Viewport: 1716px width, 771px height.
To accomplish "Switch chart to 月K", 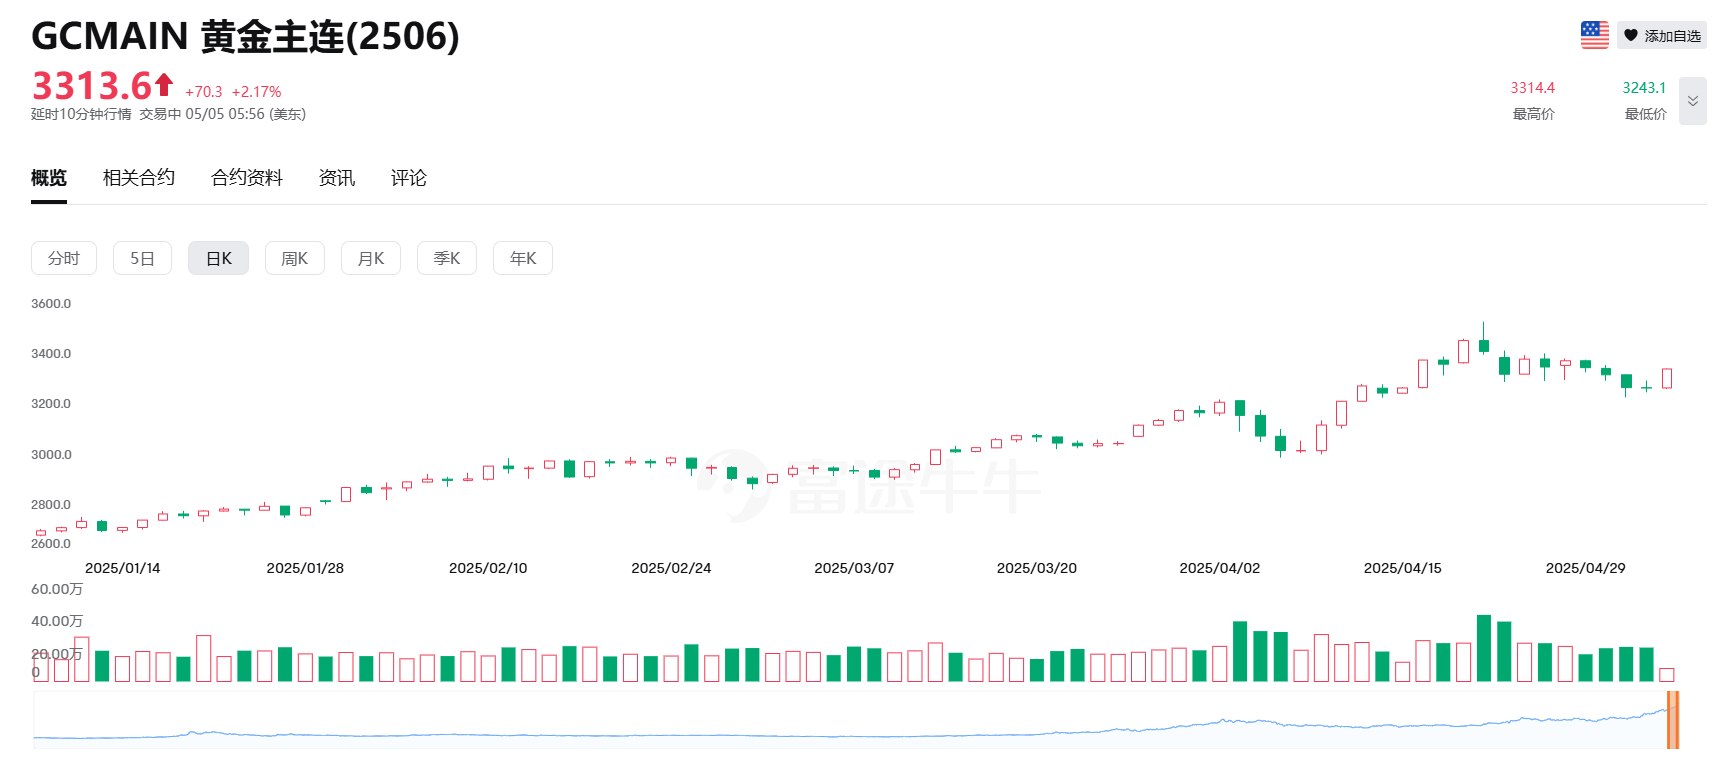I will pyautogui.click(x=370, y=258).
